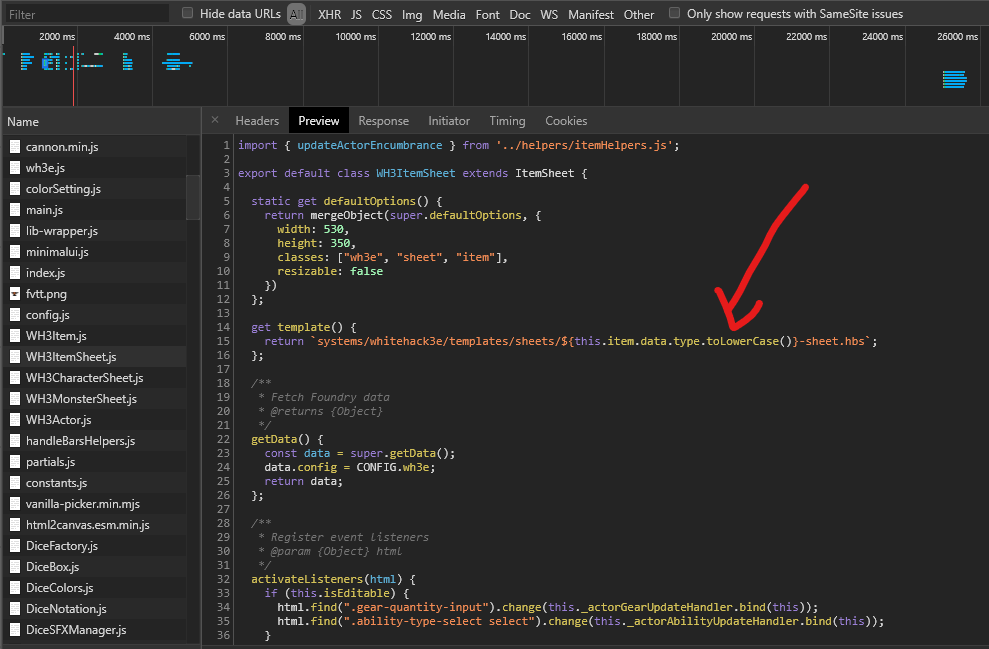The height and width of the screenshot is (649, 989).
Task: Click the file icon beside main.js
Action: click(x=15, y=210)
